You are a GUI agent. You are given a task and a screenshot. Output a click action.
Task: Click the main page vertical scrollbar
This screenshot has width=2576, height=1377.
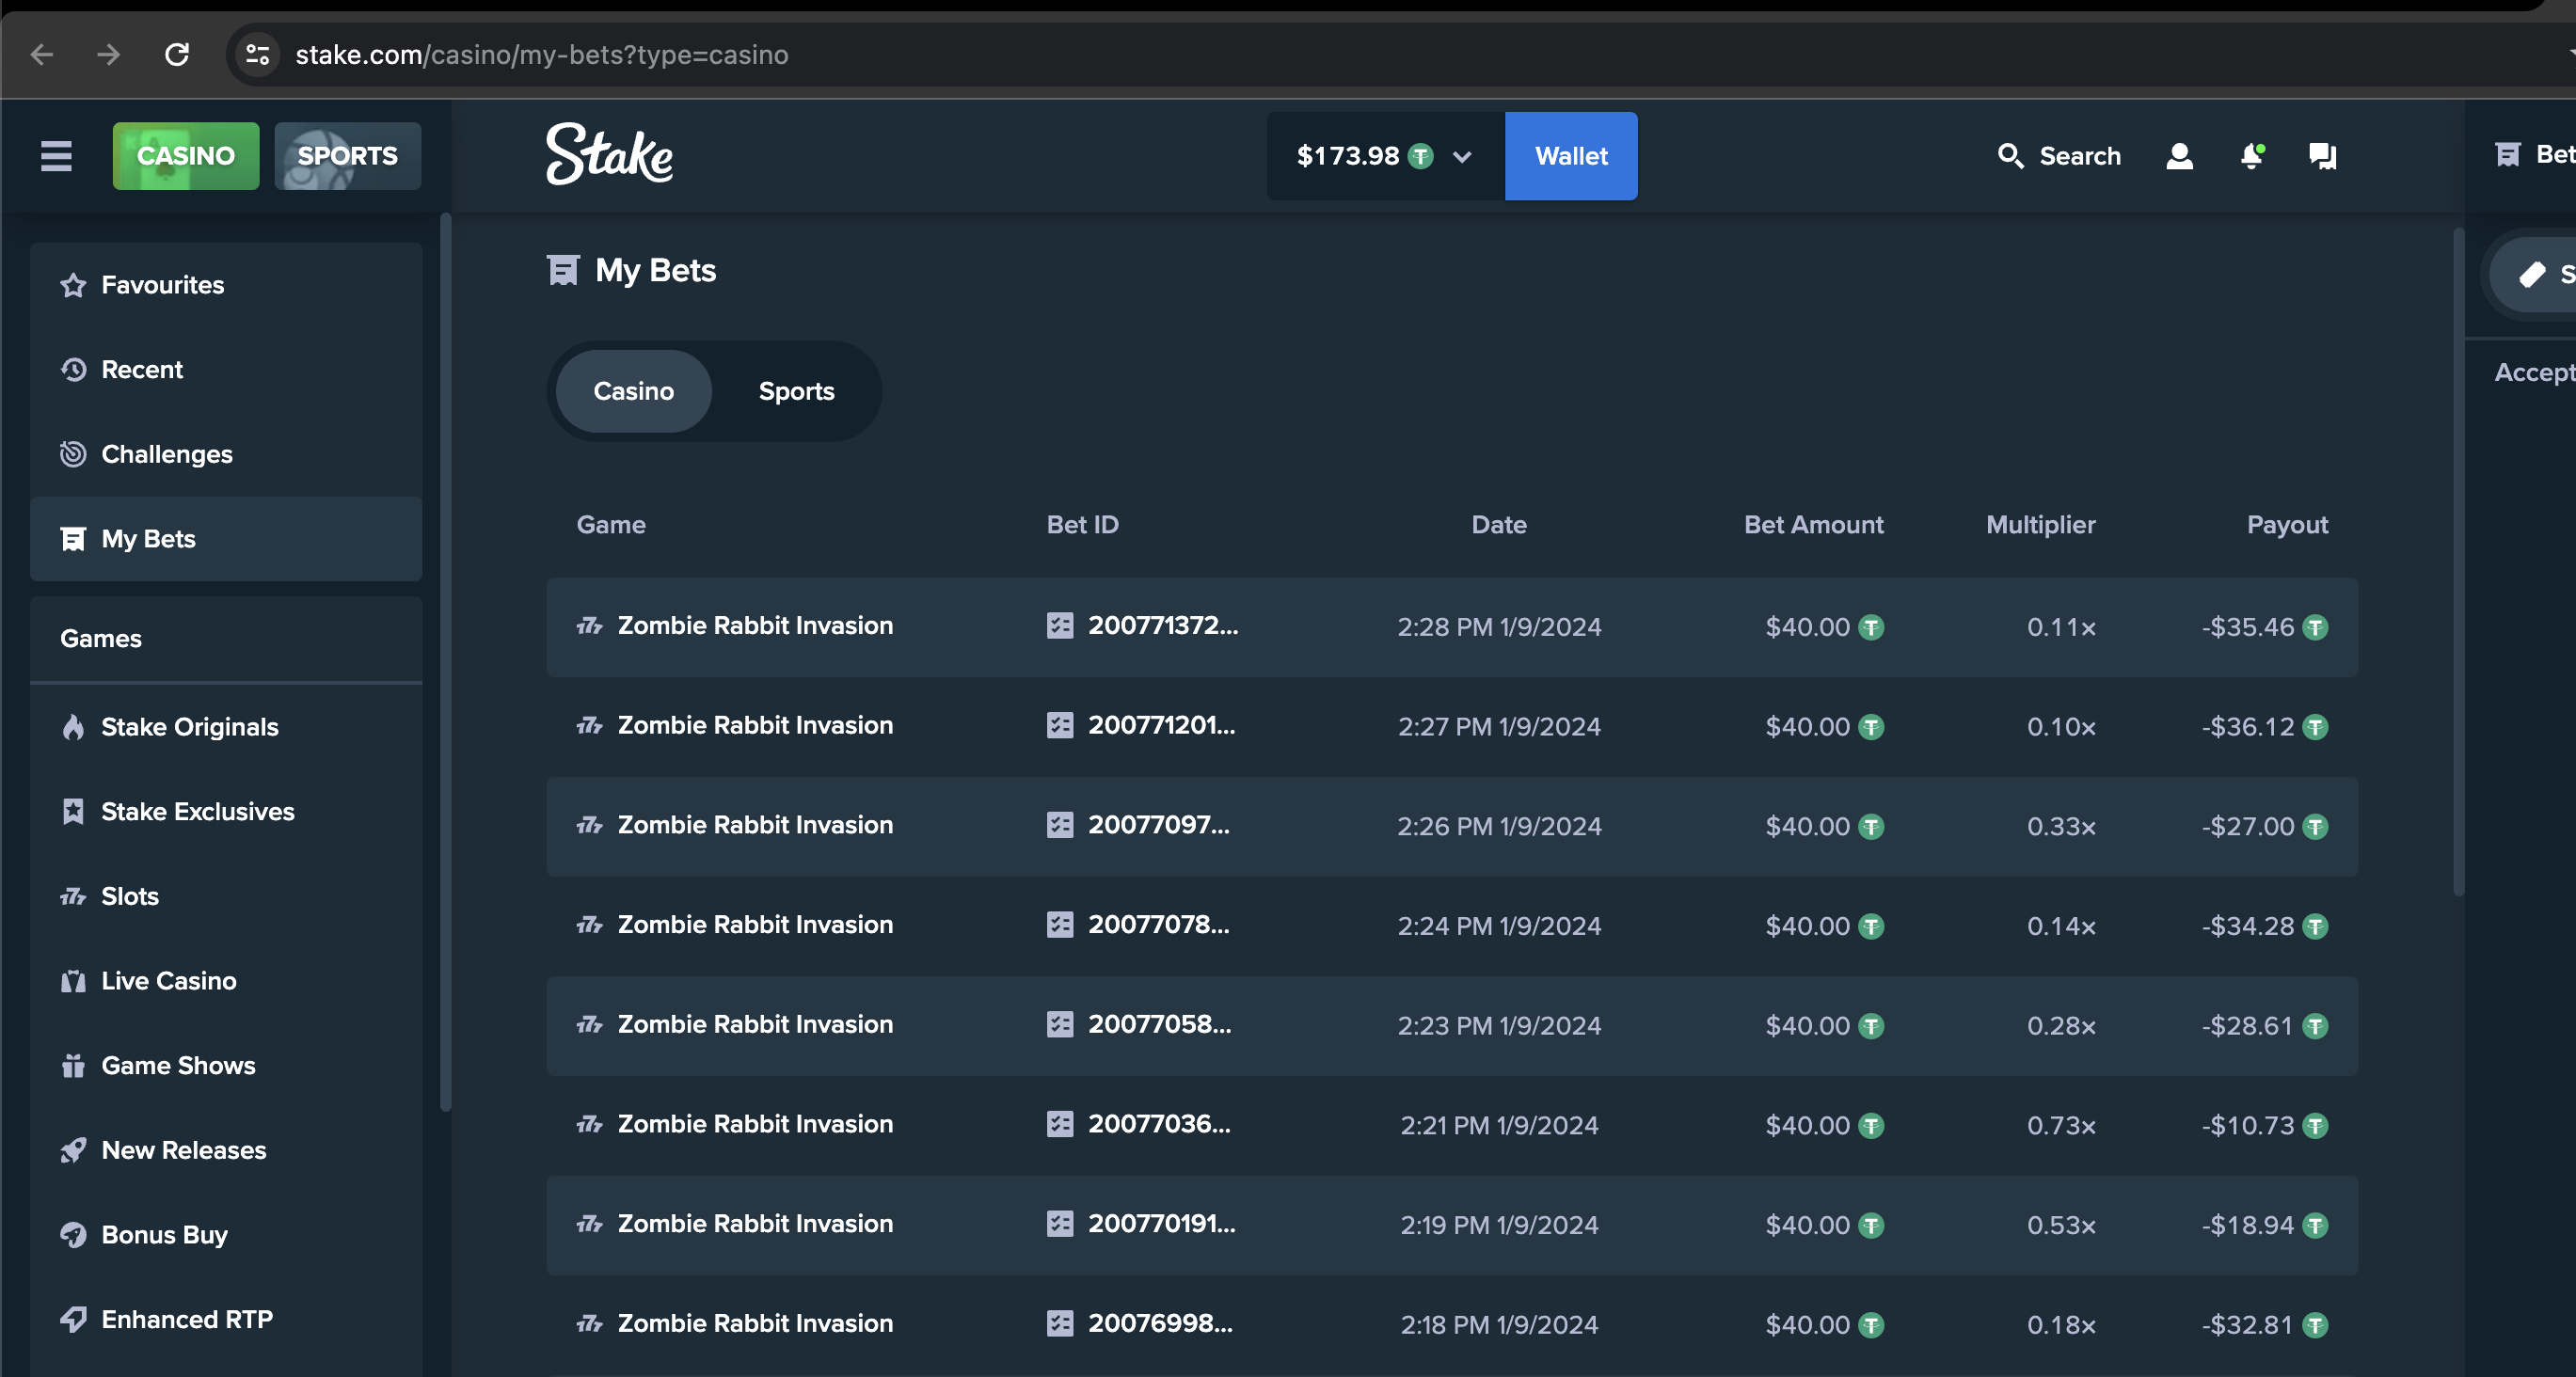coord(2458,562)
